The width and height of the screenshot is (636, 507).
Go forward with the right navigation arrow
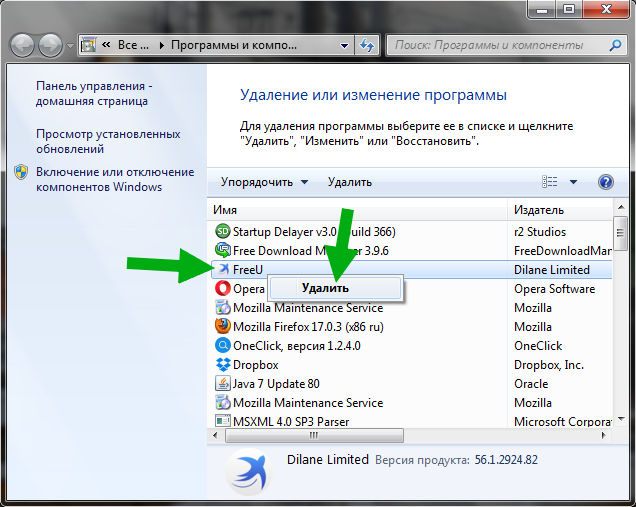point(50,45)
